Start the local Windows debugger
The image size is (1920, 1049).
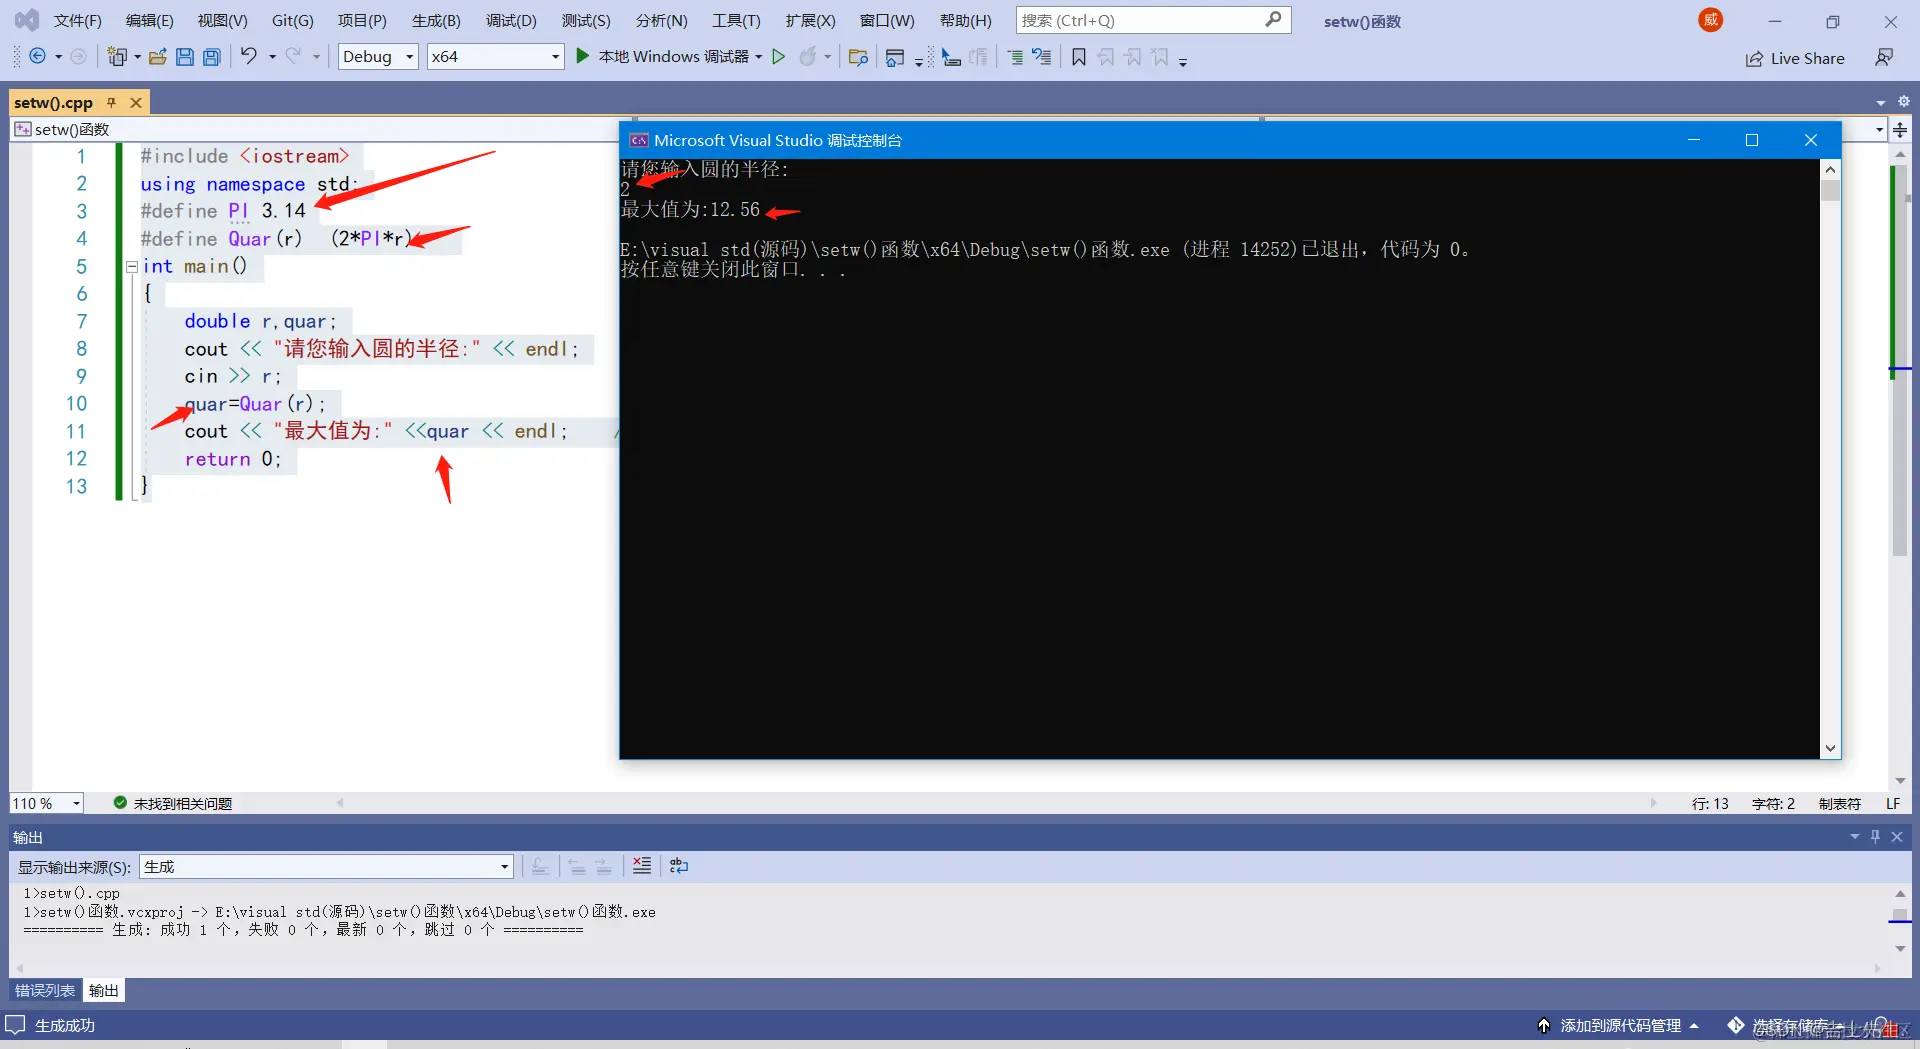coord(664,57)
